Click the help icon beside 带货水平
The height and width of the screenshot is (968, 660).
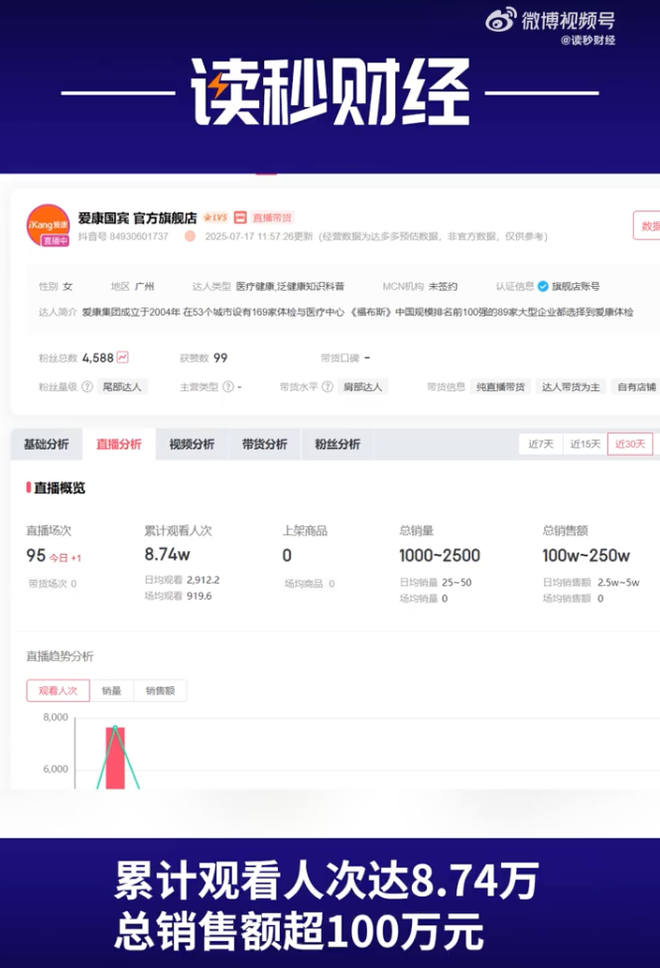[x=328, y=386]
